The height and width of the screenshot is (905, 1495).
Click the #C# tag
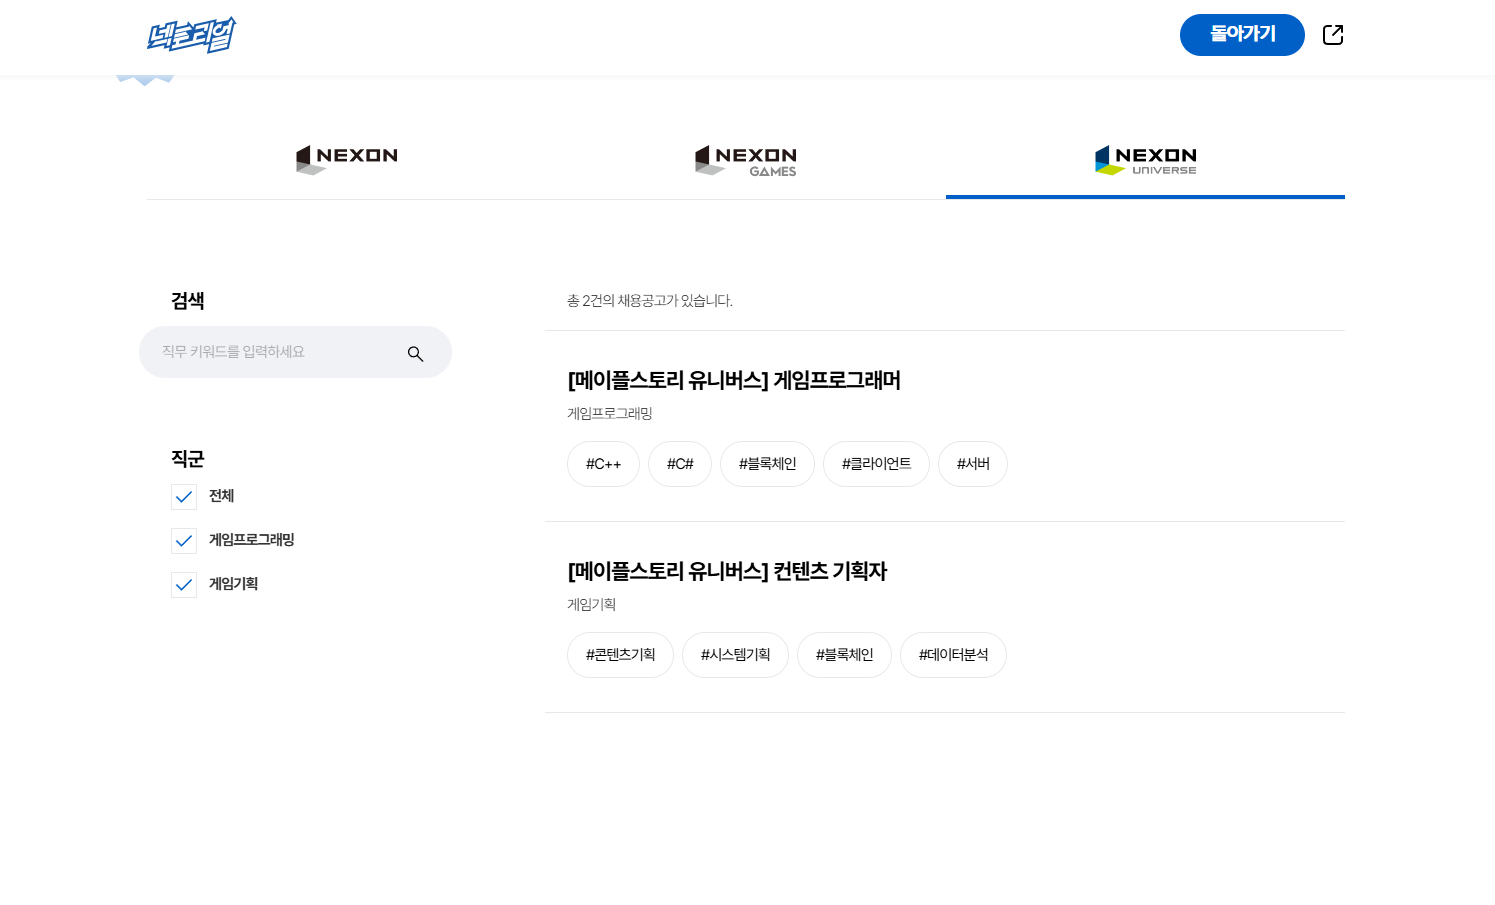pyautogui.click(x=680, y=464)
